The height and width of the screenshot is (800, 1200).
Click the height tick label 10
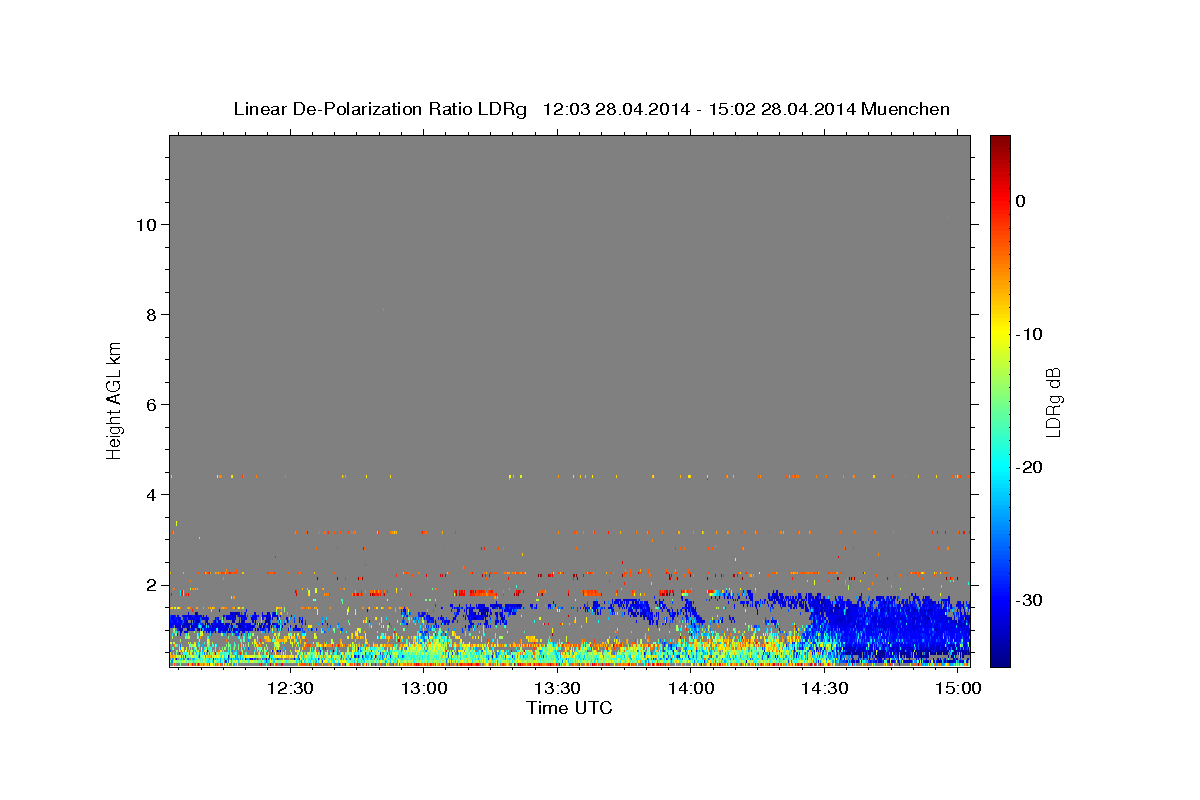point(144,224)
